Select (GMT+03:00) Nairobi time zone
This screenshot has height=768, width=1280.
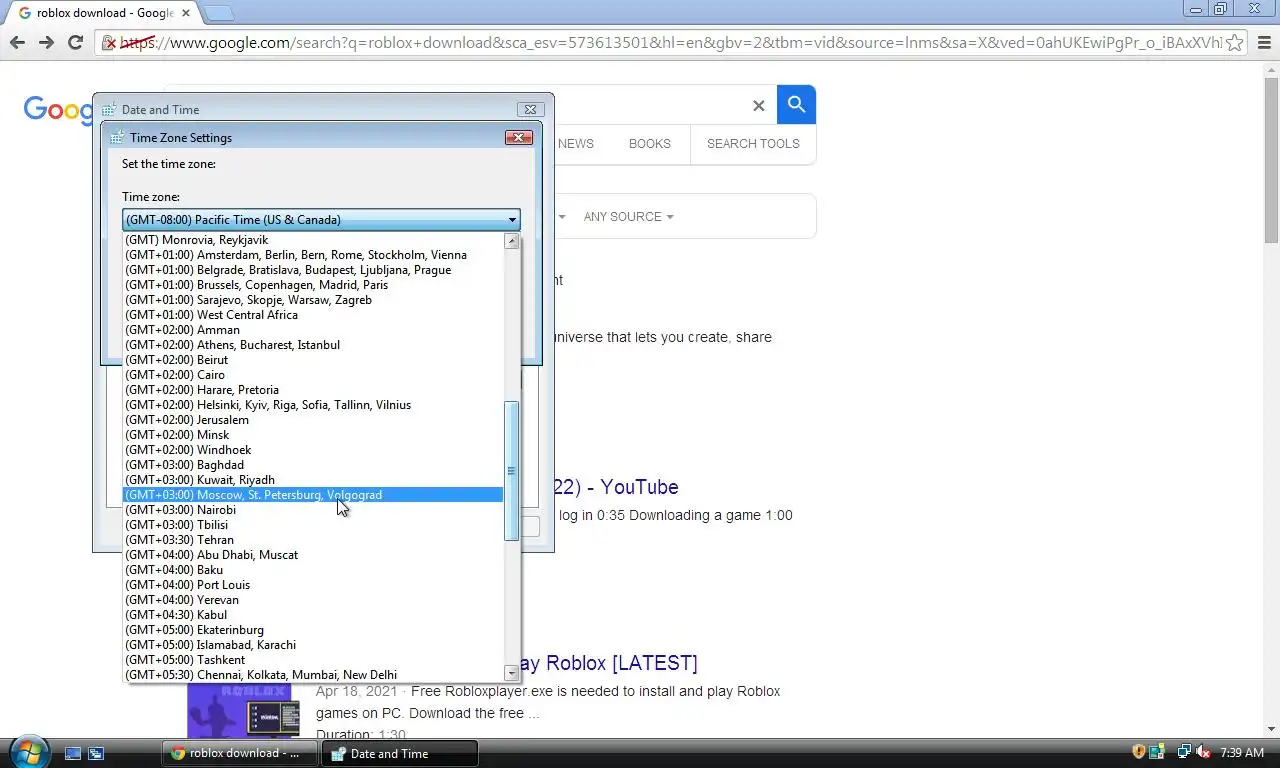click(x=313, y=510)
